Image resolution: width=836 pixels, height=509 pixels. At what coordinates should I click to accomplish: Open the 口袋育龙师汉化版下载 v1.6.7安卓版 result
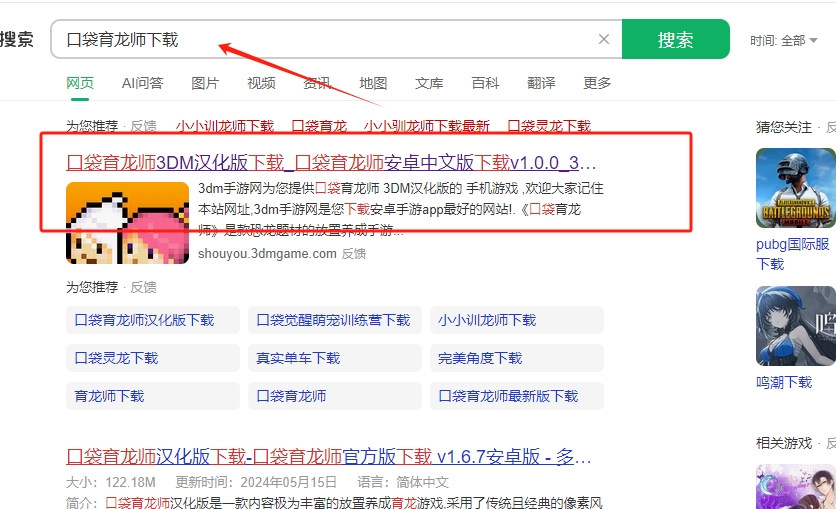(x=328, y=457)
